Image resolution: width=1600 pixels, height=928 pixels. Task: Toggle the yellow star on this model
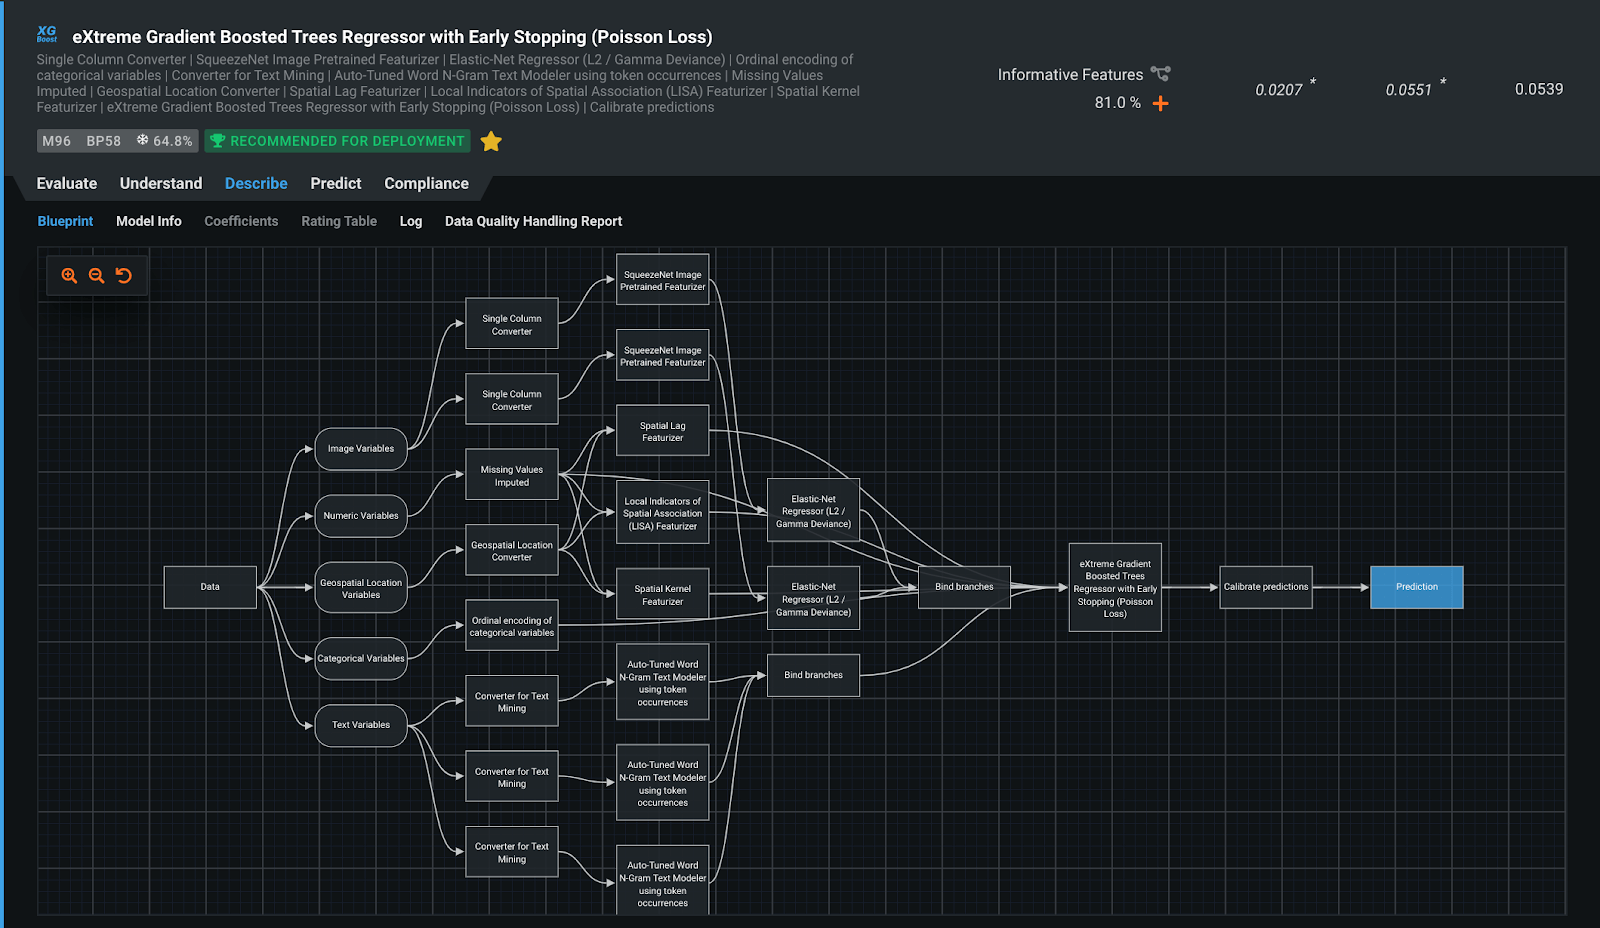491,142
